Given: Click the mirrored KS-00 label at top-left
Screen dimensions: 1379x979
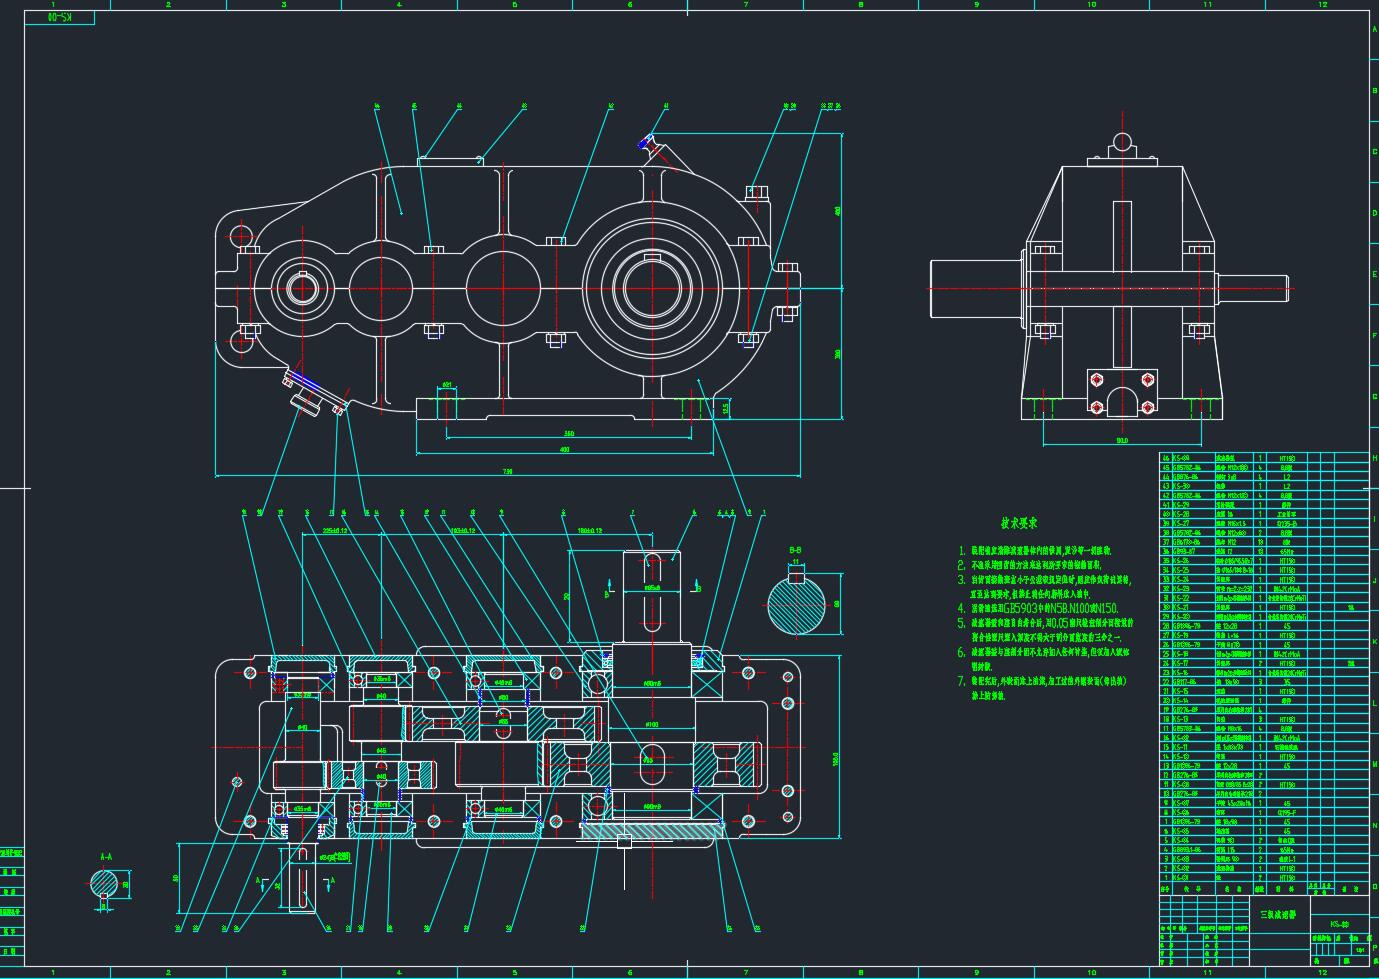Looking at the screenshot, I should (60, 18).
